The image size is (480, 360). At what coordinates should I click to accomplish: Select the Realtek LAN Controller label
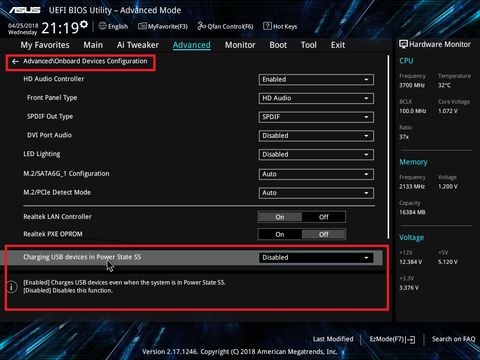tap(57, 217)
